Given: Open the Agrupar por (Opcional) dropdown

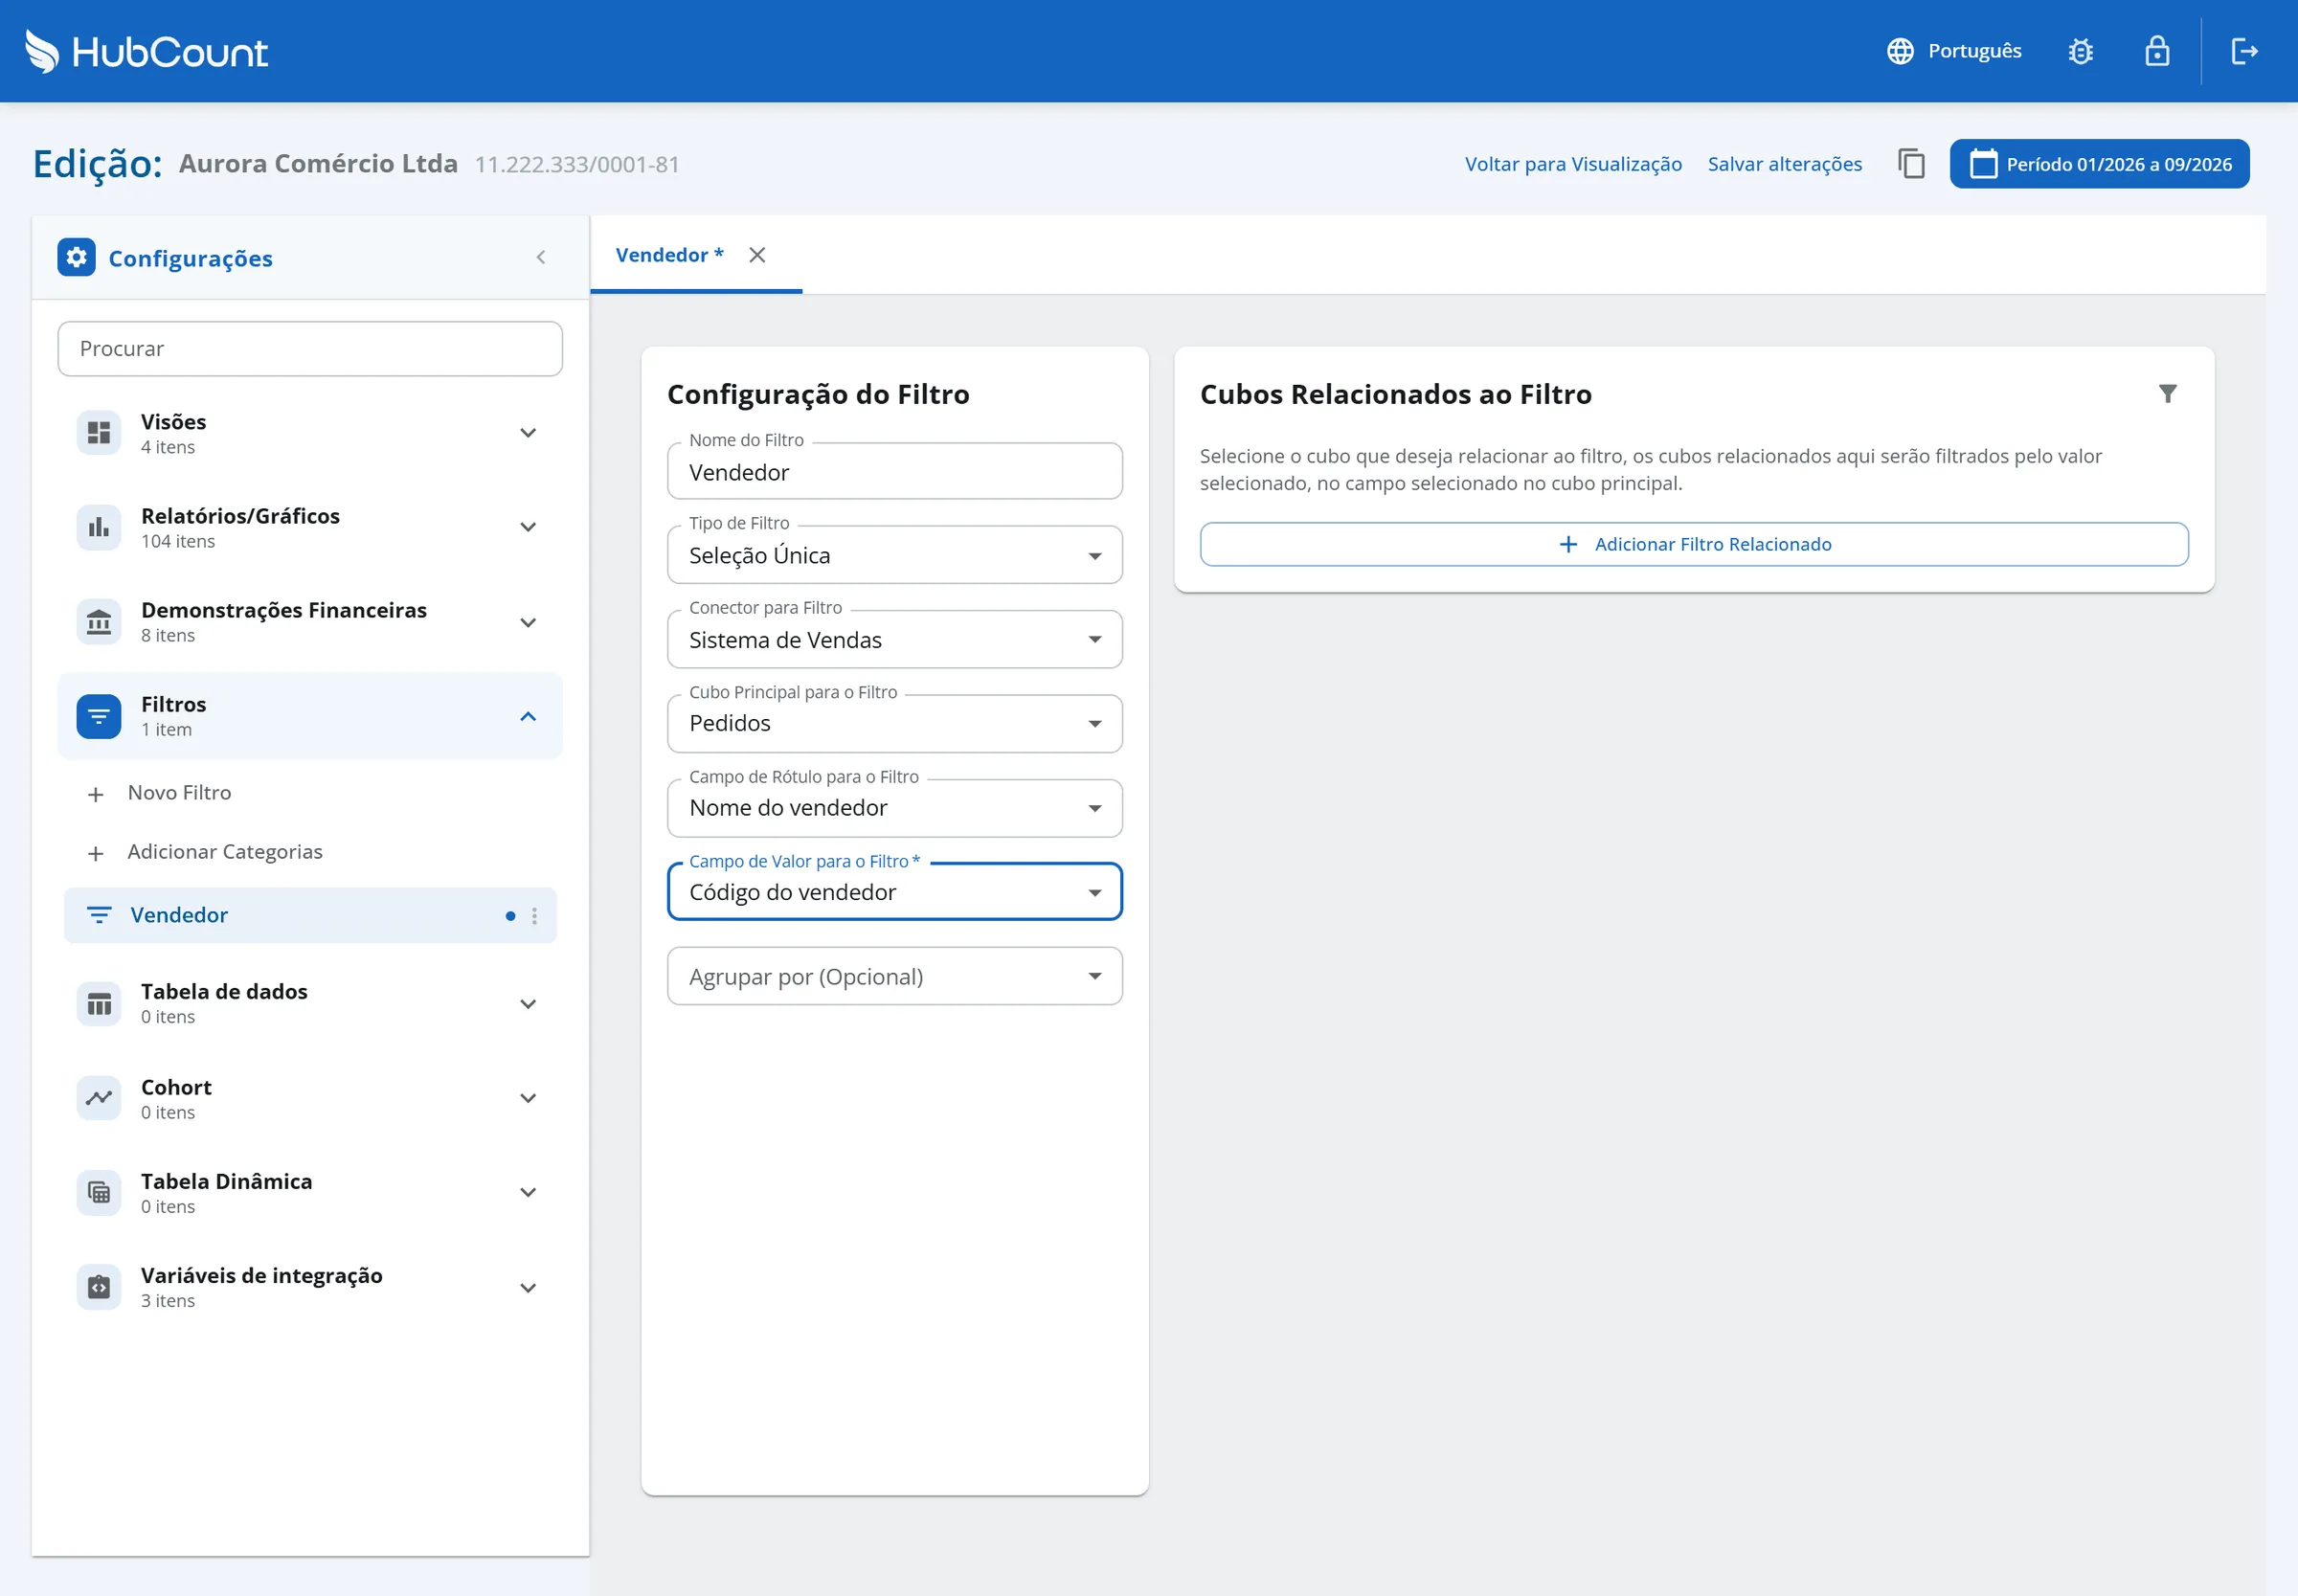Looking at the screenshot, I should point(894,976).
